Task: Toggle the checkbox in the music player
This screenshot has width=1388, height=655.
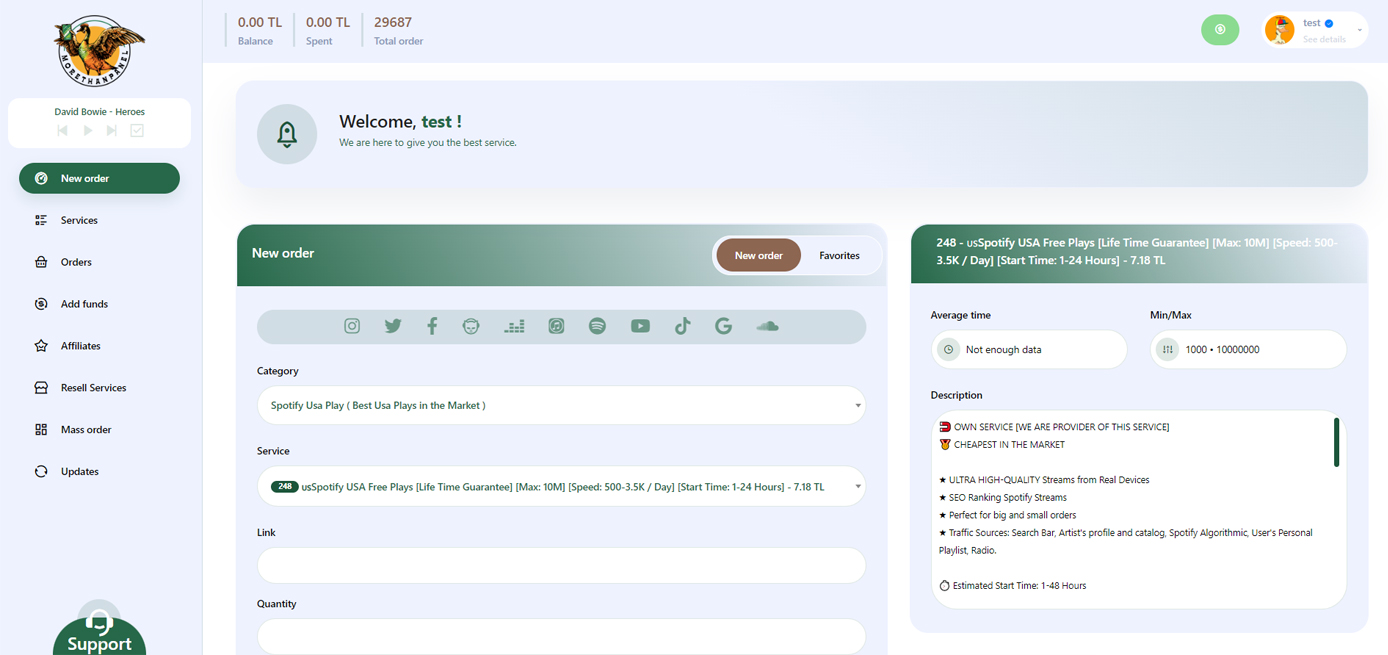Action: coord(137,130)
